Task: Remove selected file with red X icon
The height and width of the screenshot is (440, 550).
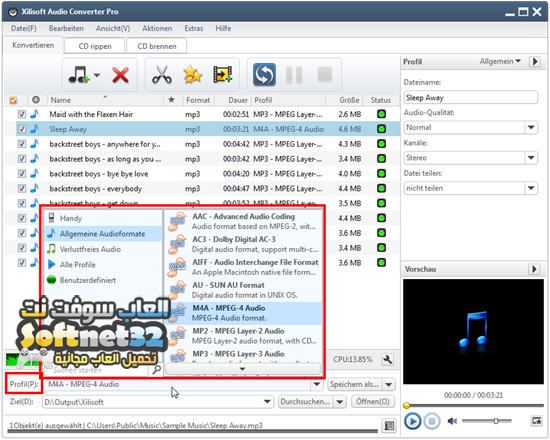Action: tap(120, 75)
